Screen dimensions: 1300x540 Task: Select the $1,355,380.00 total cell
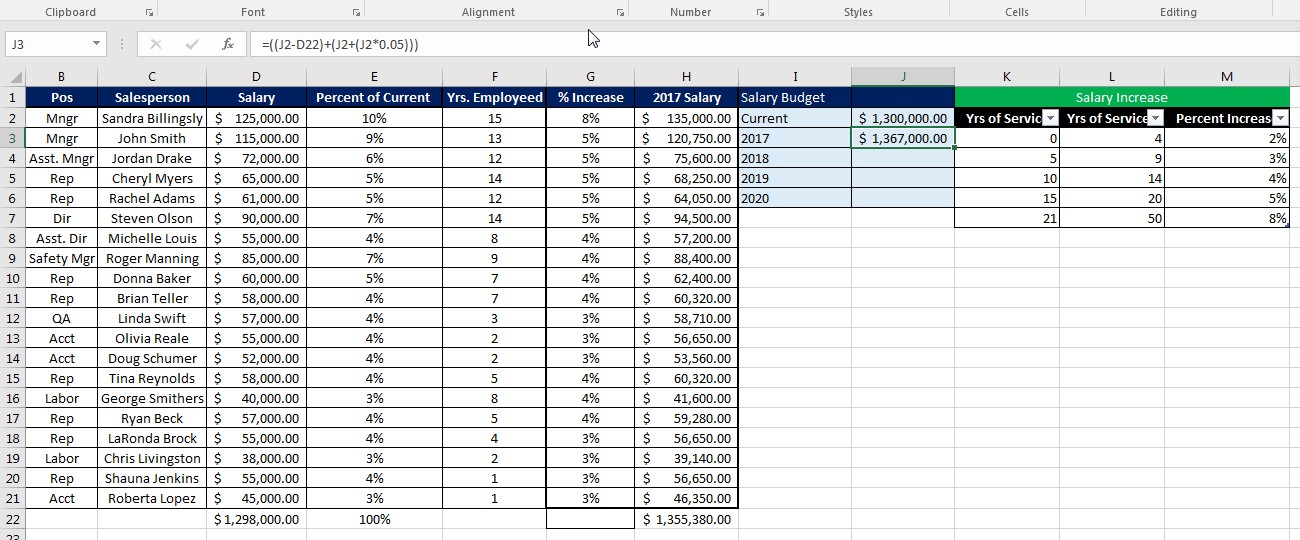point(686,519)
